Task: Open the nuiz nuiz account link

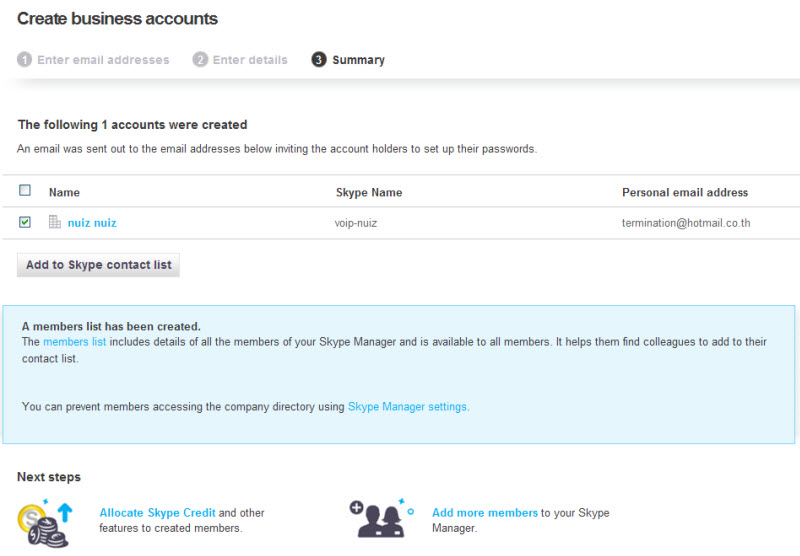Action: (92, 223)
